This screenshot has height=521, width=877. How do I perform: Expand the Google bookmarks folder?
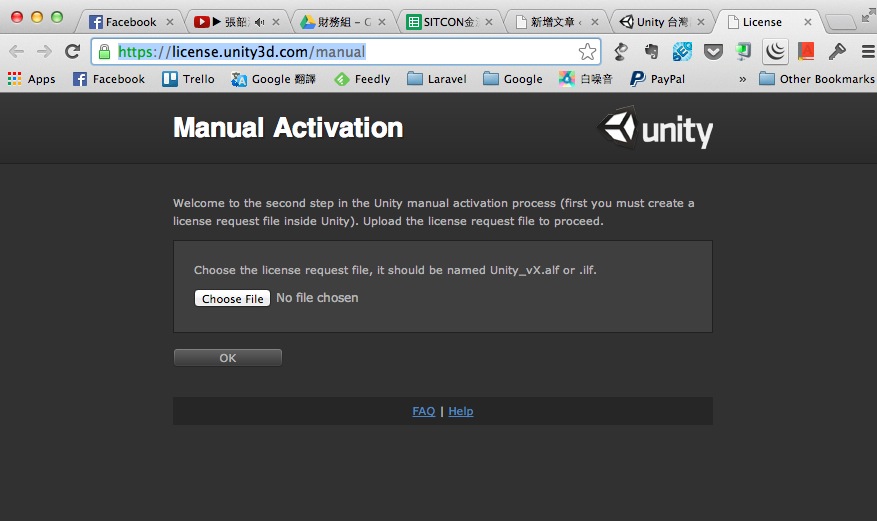(x=513, y=79)
